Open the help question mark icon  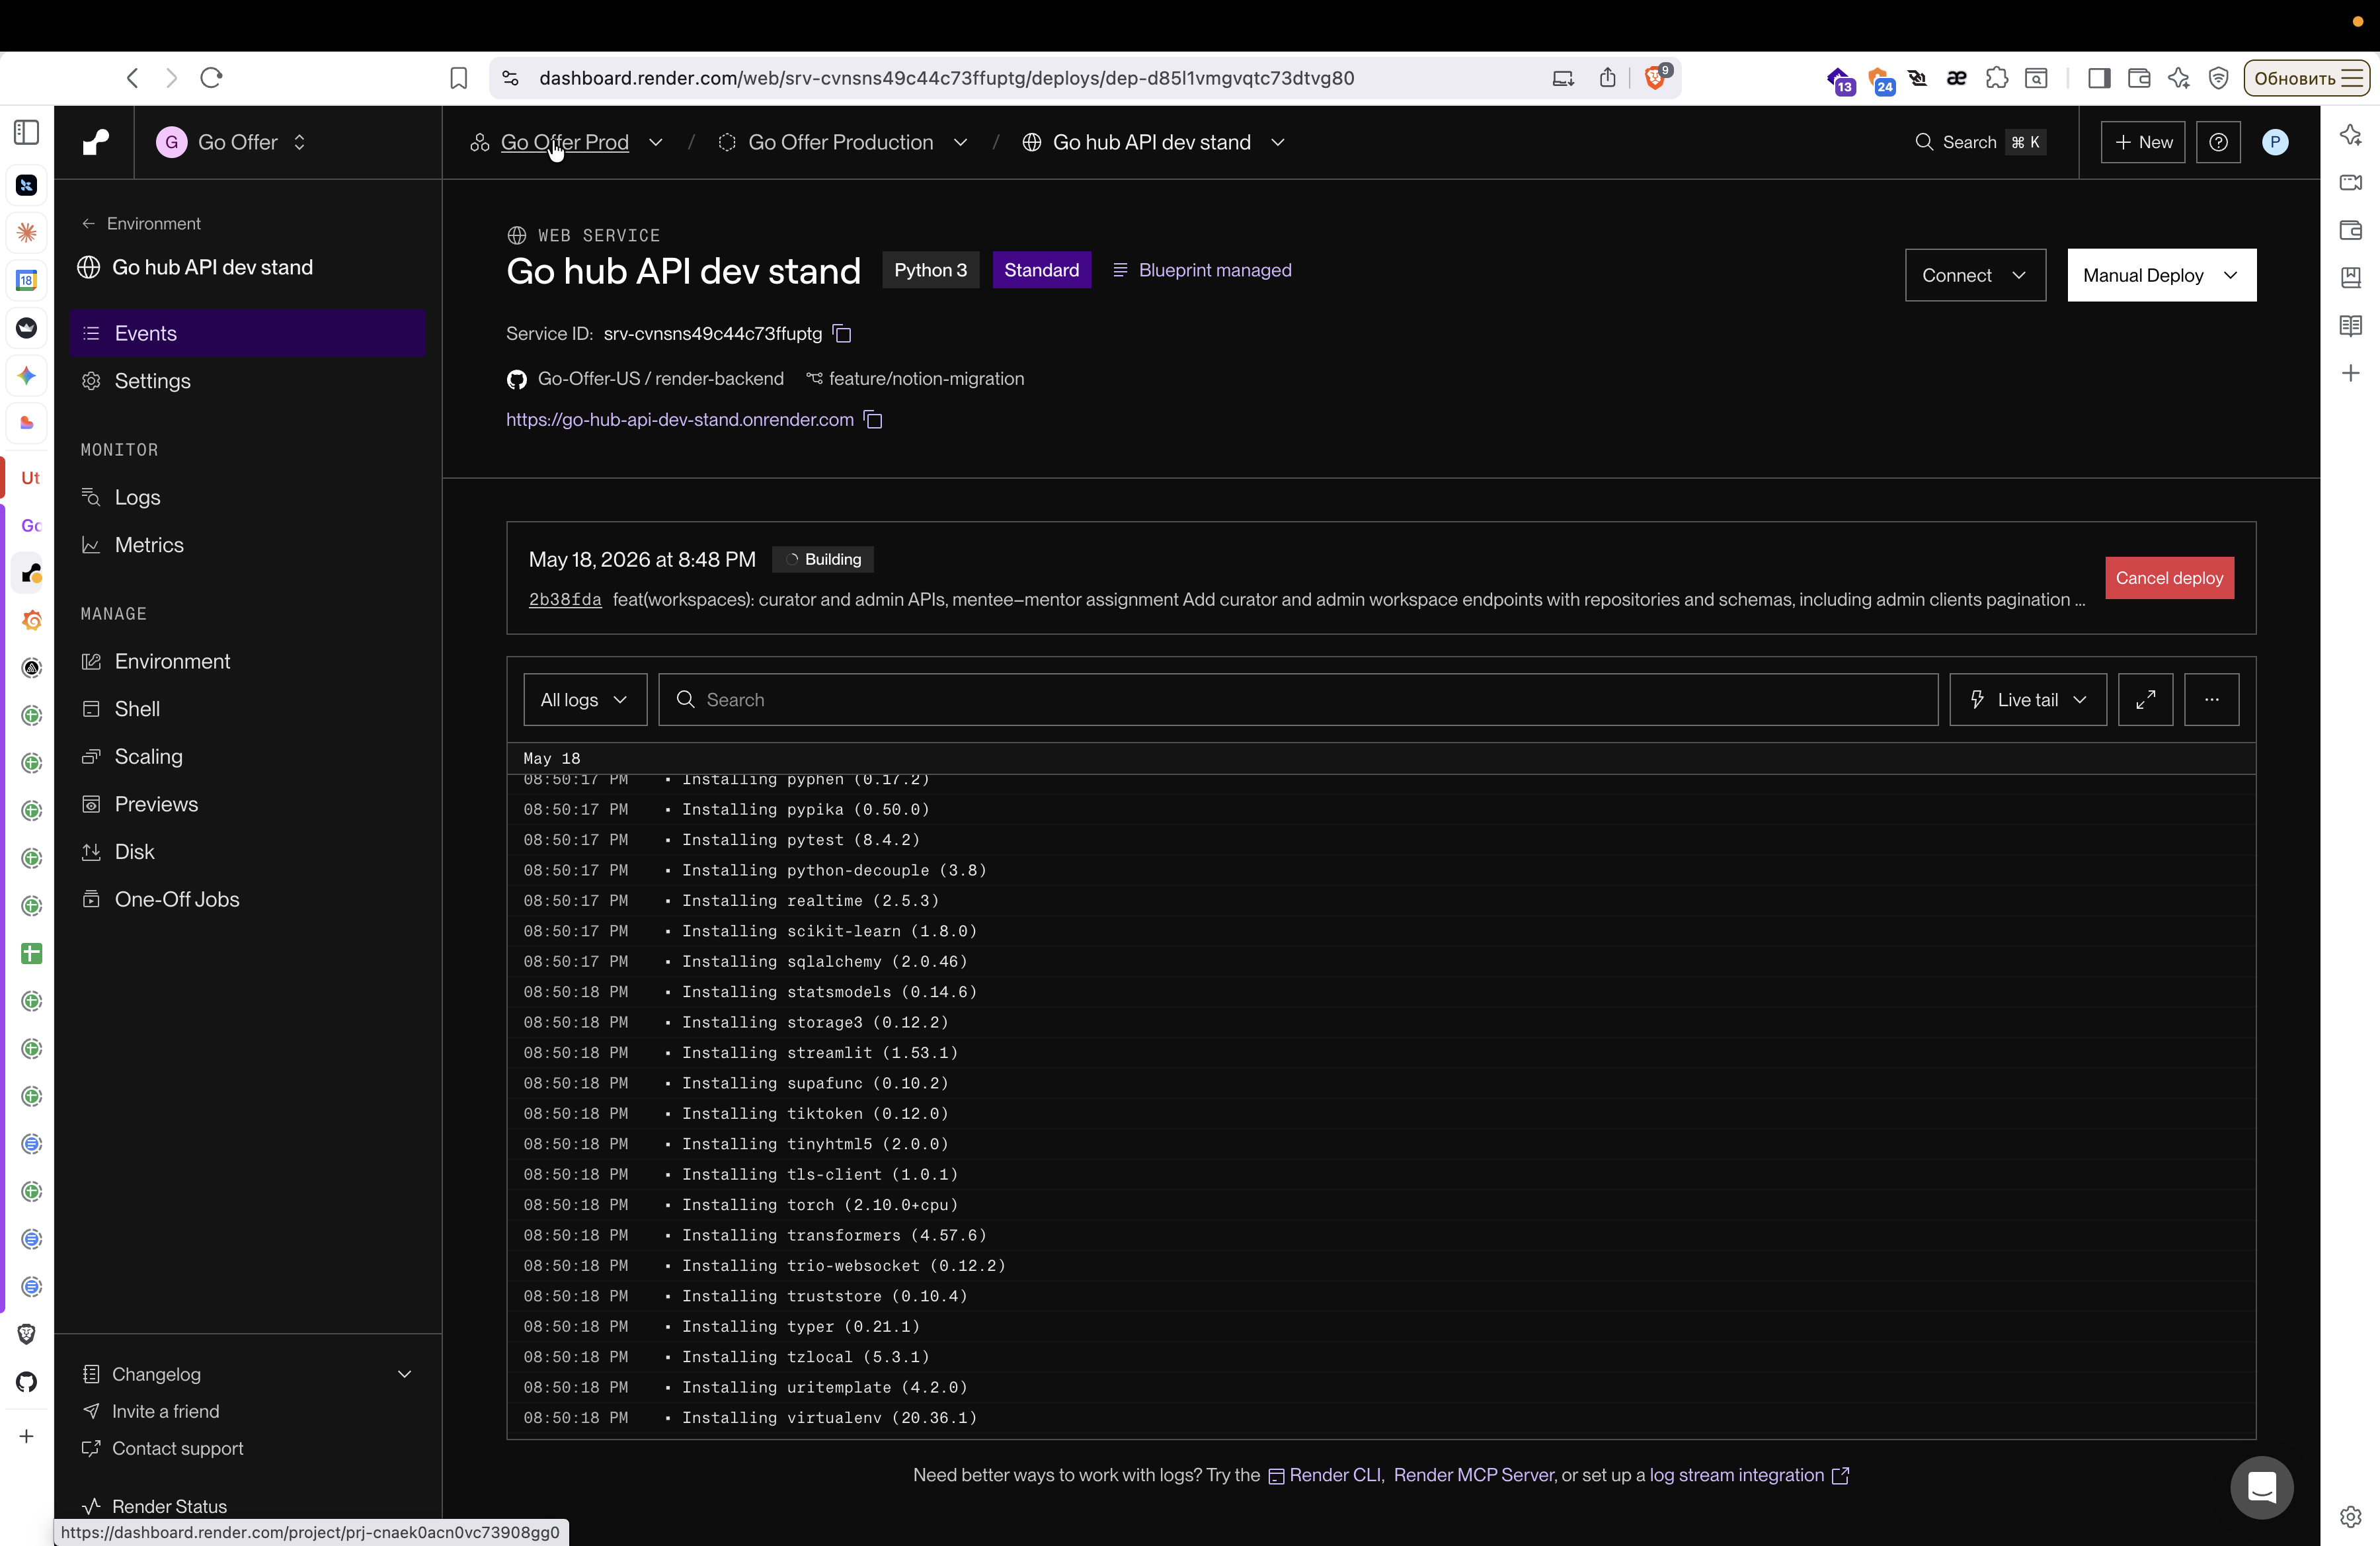tap(2218, 143)
